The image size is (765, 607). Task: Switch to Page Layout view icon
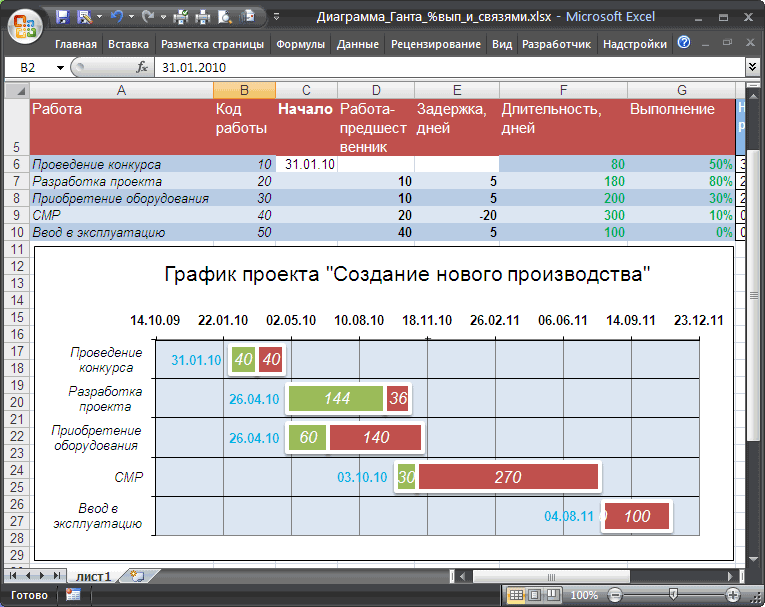click(x=534, y=595)
